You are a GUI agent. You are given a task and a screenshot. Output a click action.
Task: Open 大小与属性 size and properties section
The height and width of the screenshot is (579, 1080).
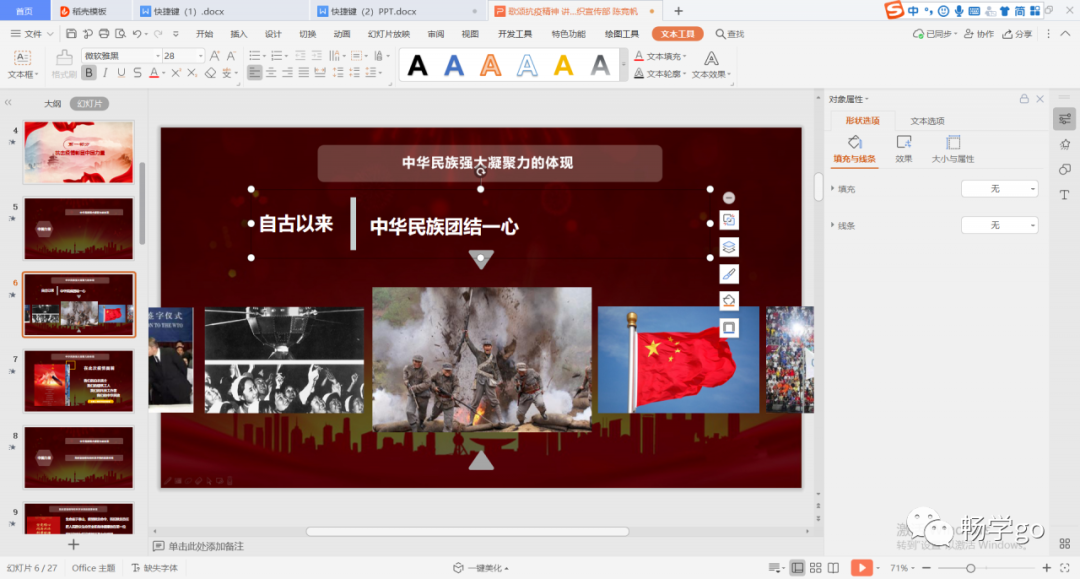coord(953,149)
